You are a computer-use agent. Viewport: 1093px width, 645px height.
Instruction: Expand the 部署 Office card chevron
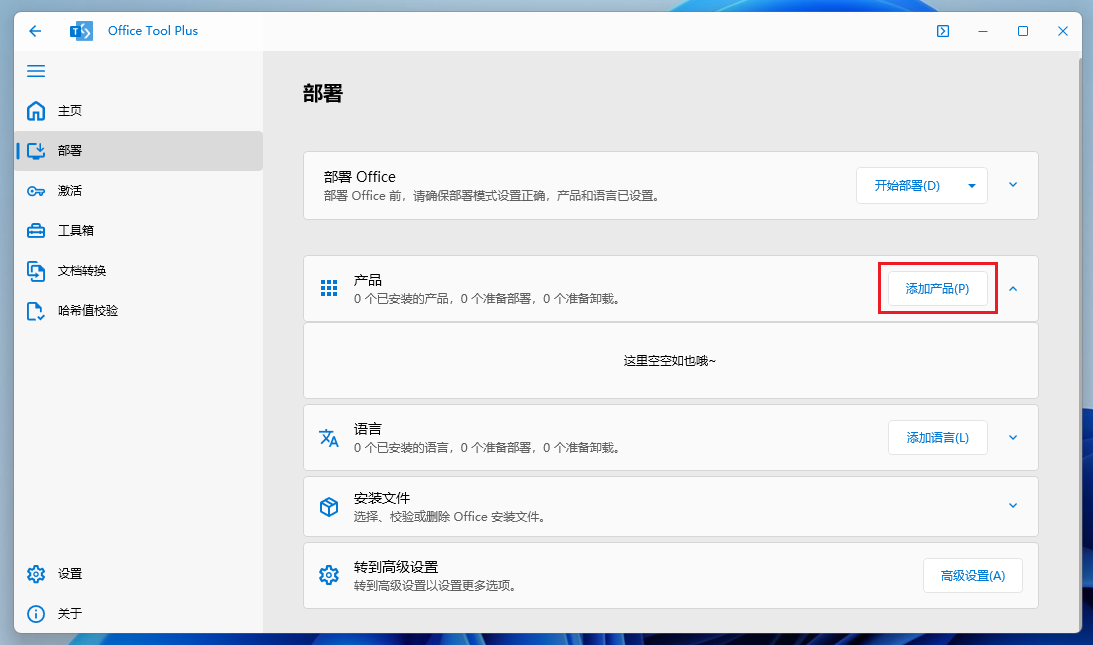(x=1013, y=185)
